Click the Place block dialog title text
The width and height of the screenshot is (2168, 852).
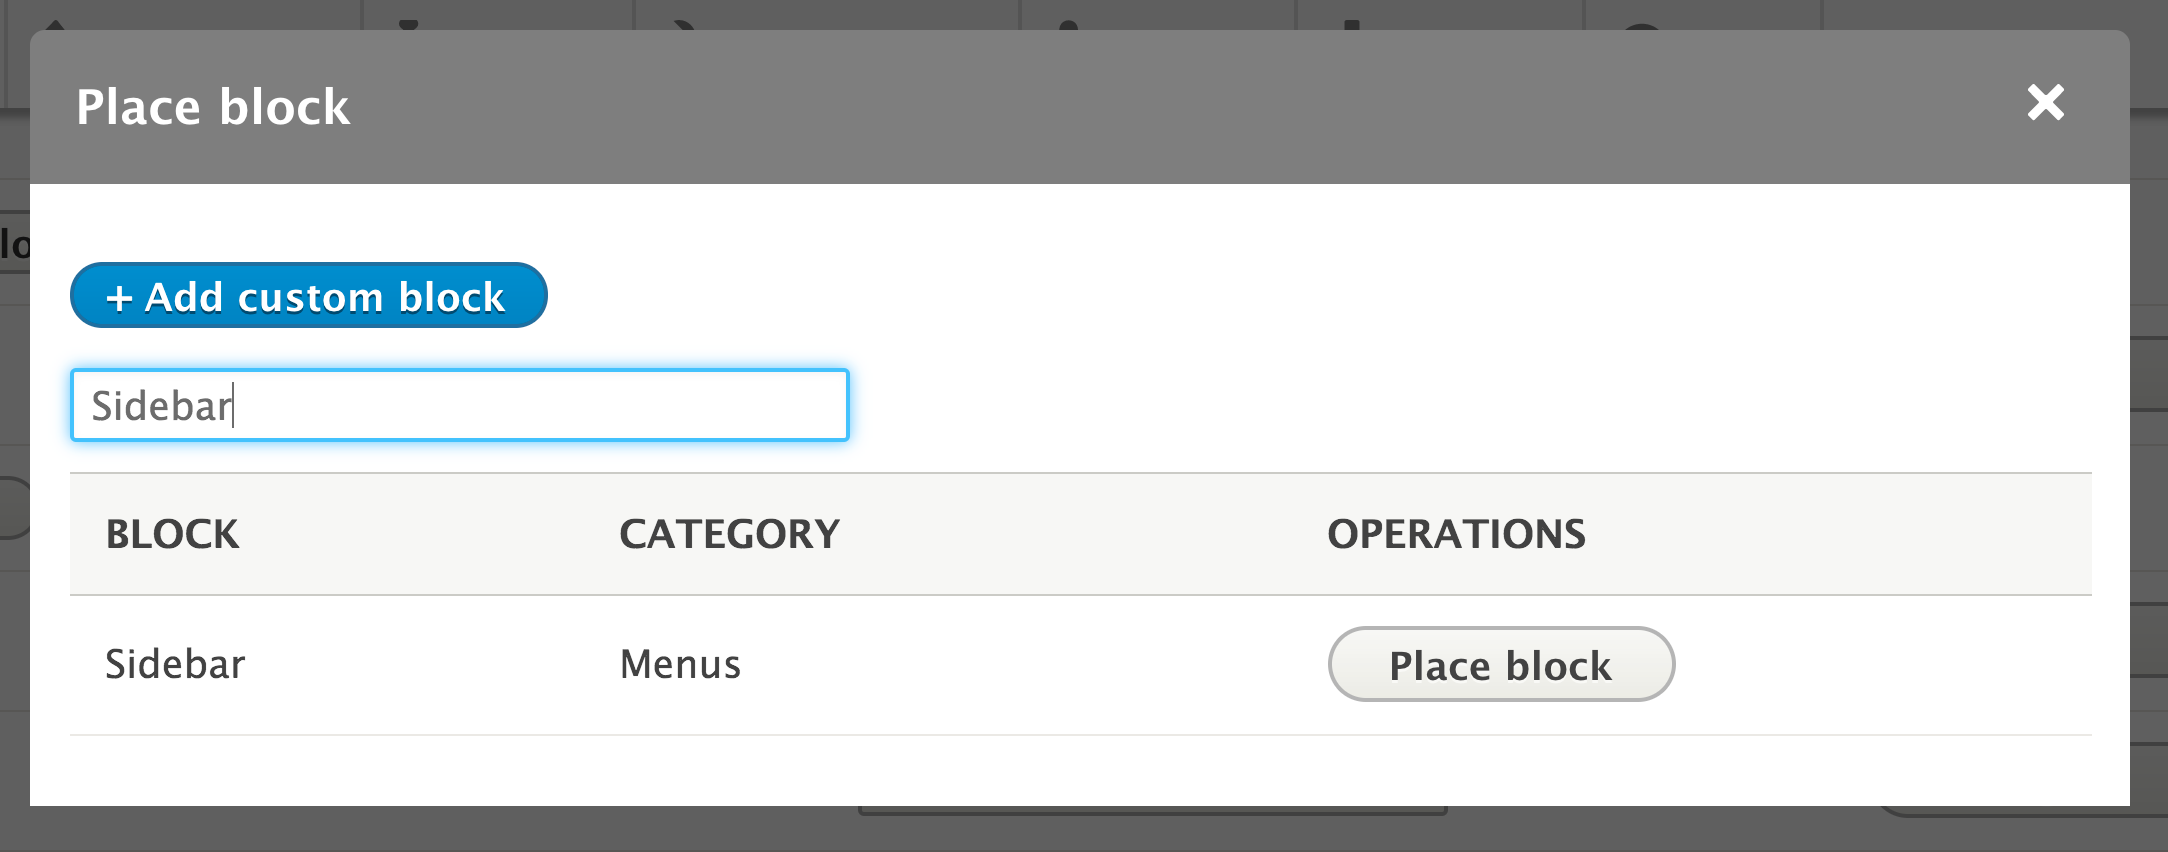click(213, 107)
